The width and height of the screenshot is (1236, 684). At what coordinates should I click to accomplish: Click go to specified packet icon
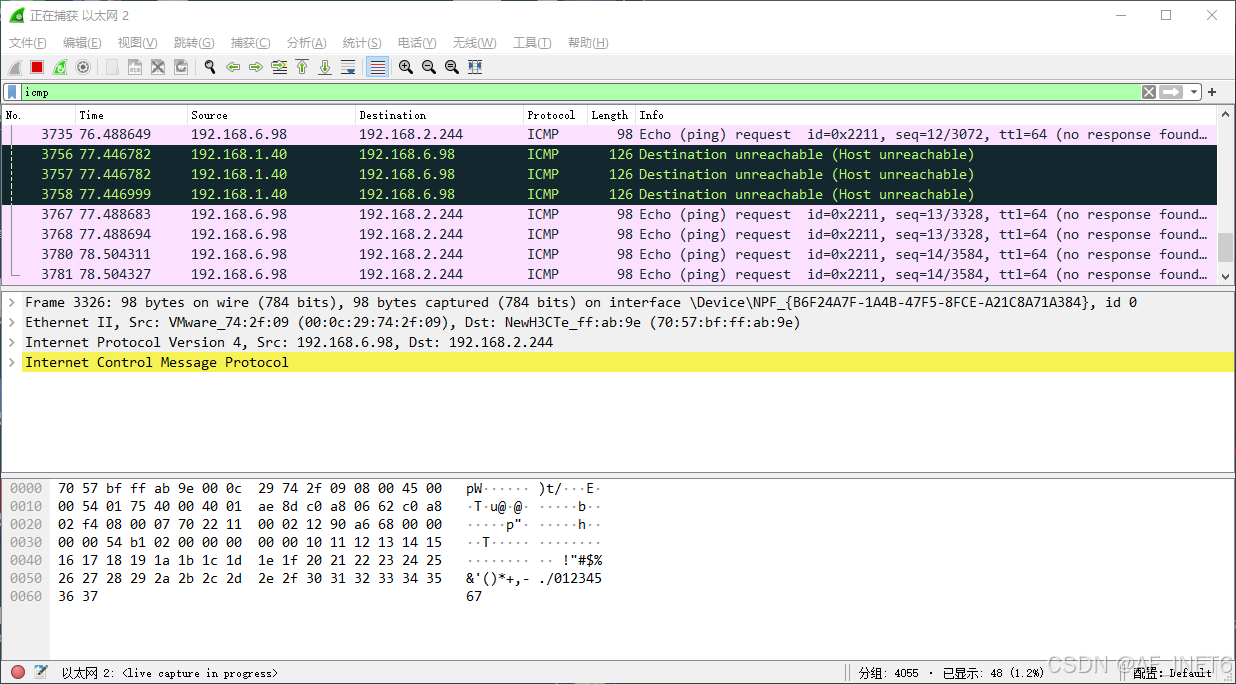pyautogui.click(x=279, y=67)
